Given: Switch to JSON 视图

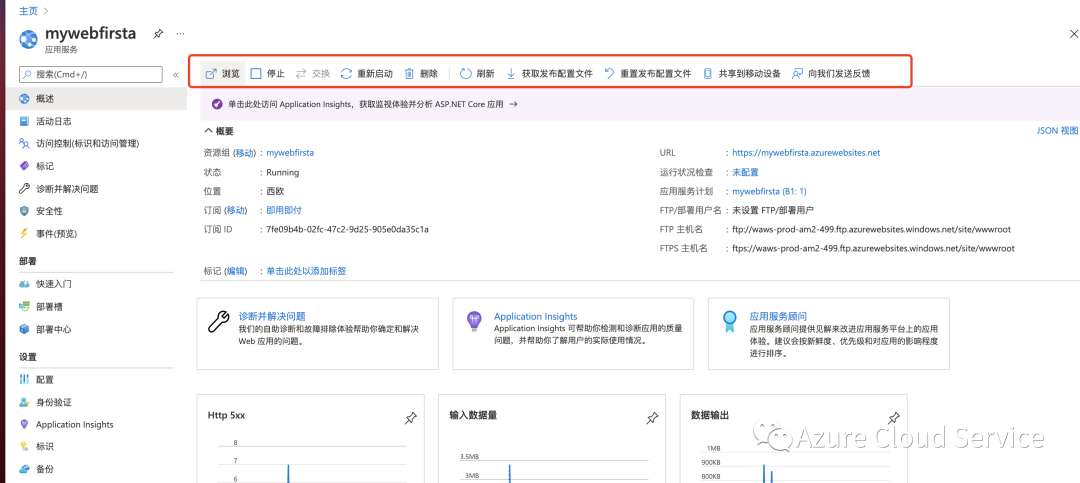Looking at the screenshot, I should [1057, 130].
